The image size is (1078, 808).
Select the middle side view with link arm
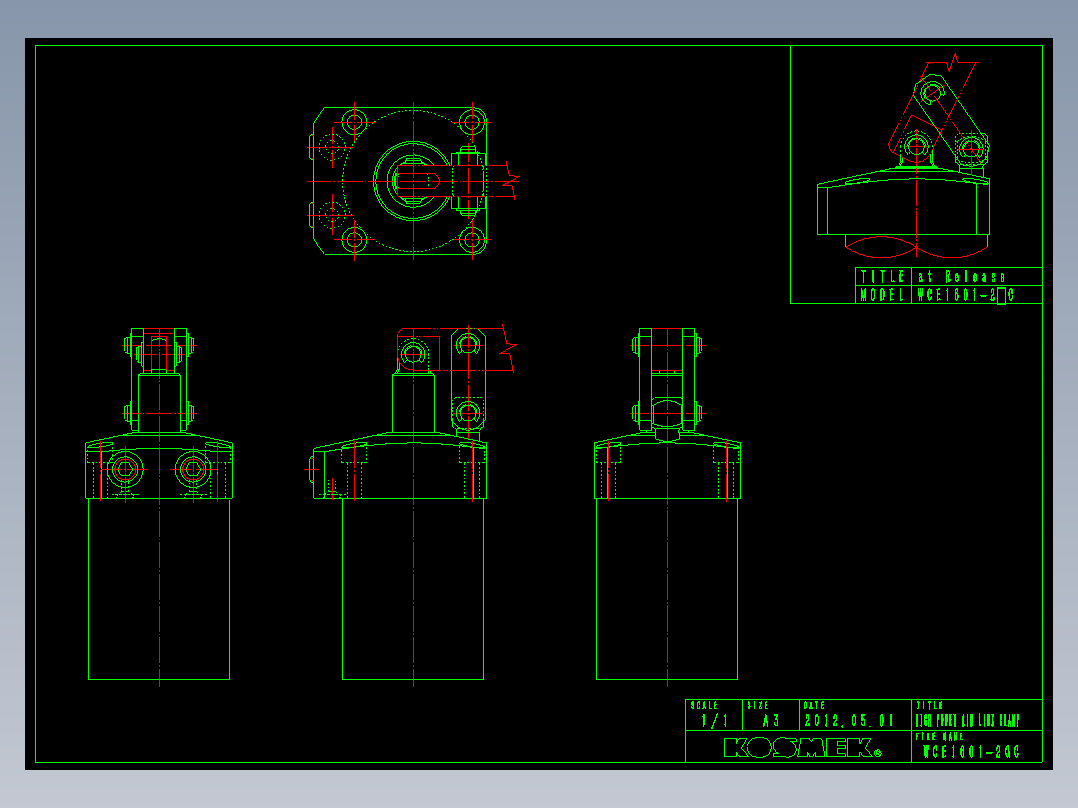[x=411, y=505]
